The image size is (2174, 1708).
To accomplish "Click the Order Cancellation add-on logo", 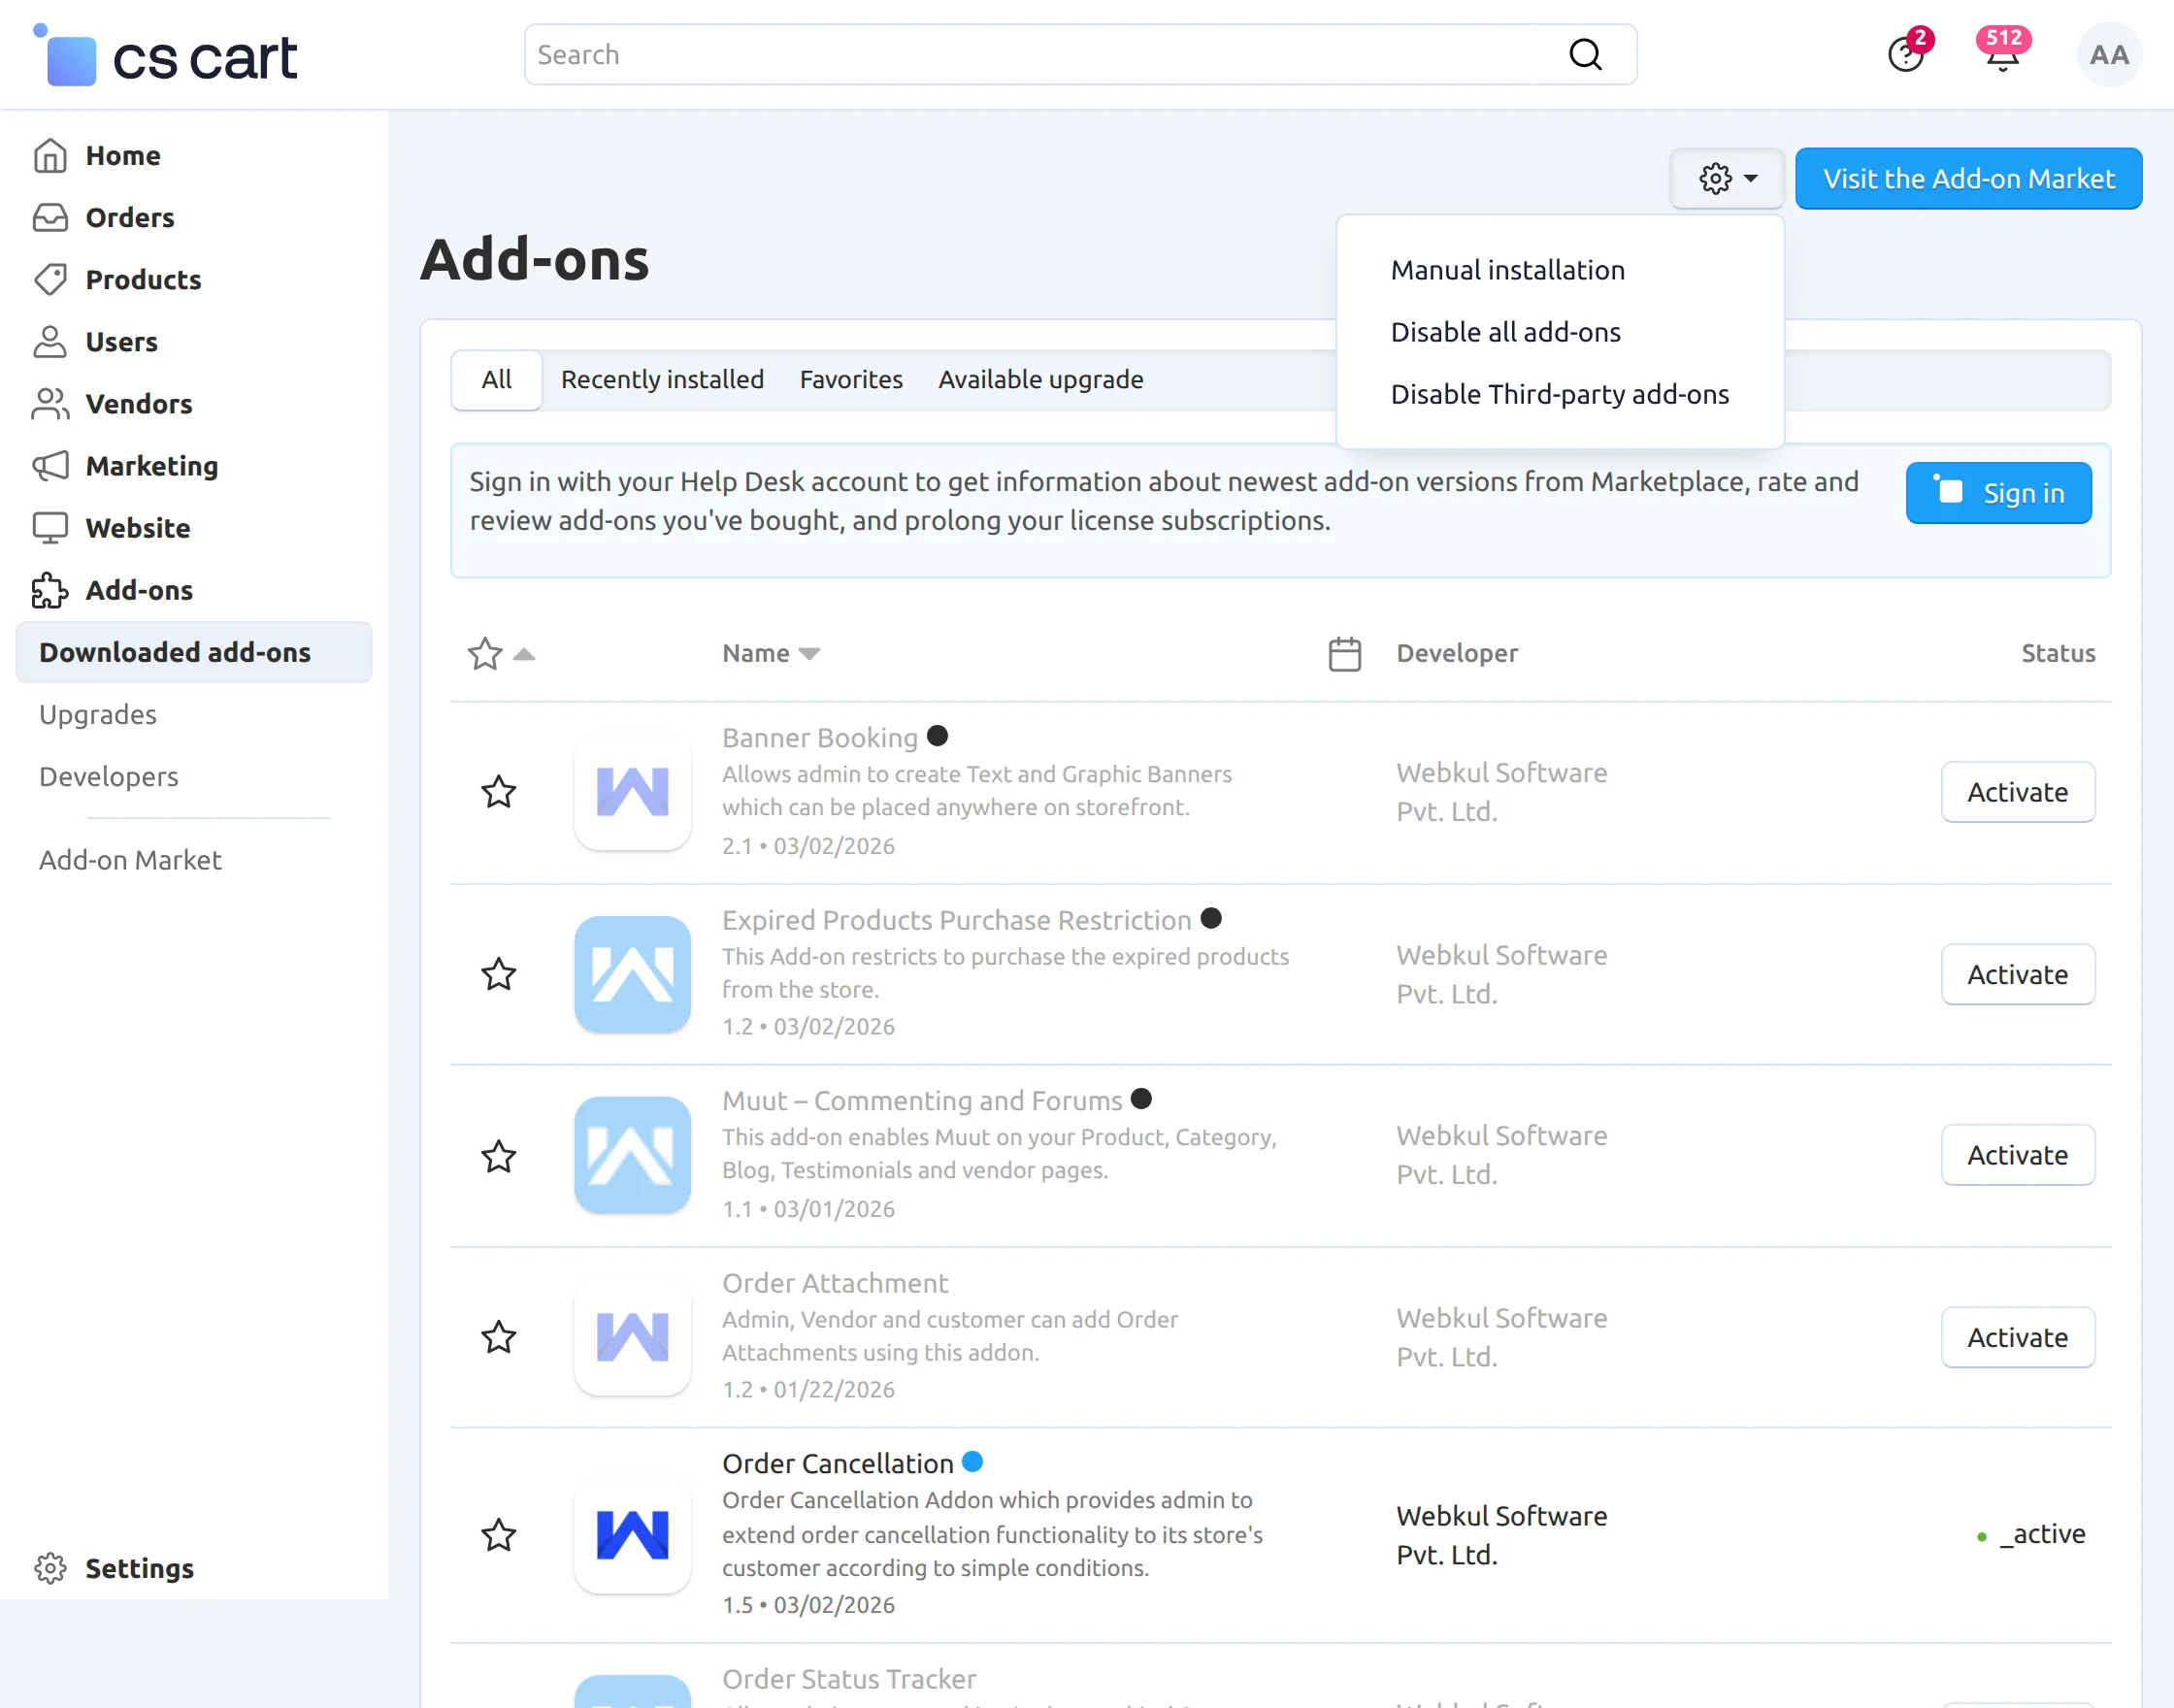I will coord(632,1535).
